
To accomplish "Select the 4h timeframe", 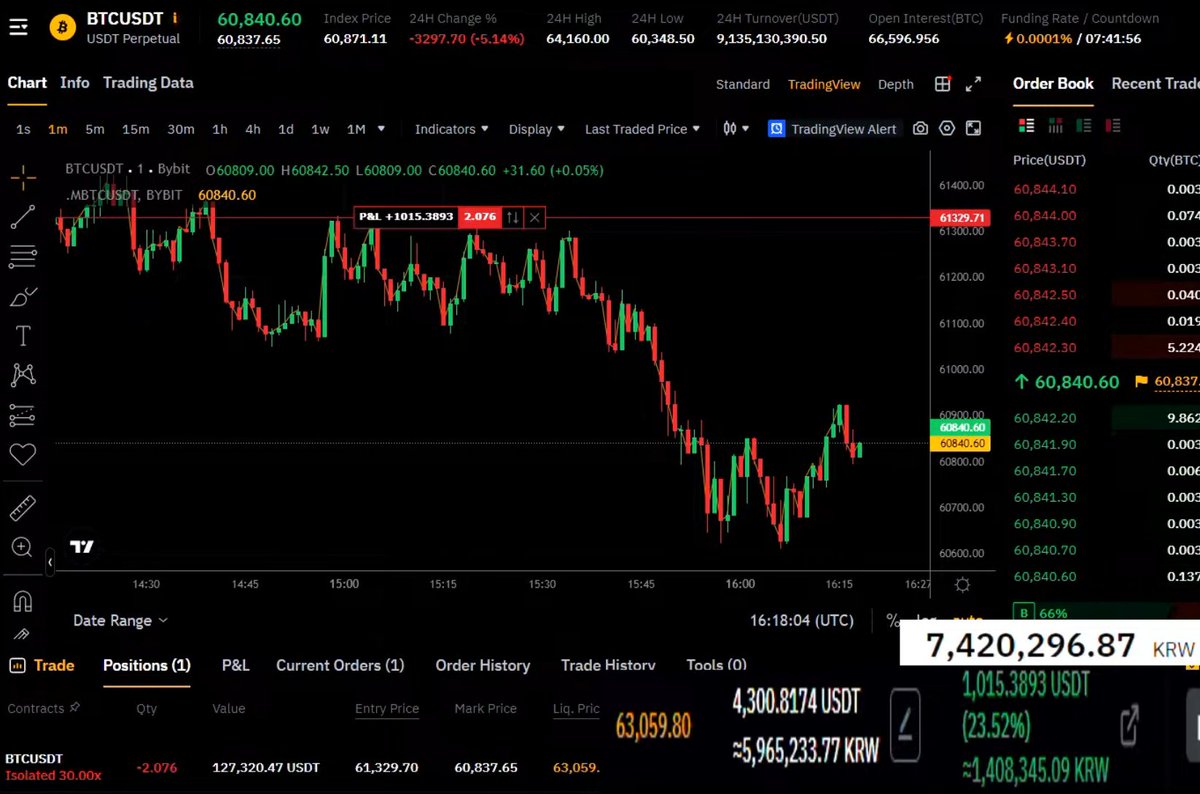I will [x=252, y=129].
